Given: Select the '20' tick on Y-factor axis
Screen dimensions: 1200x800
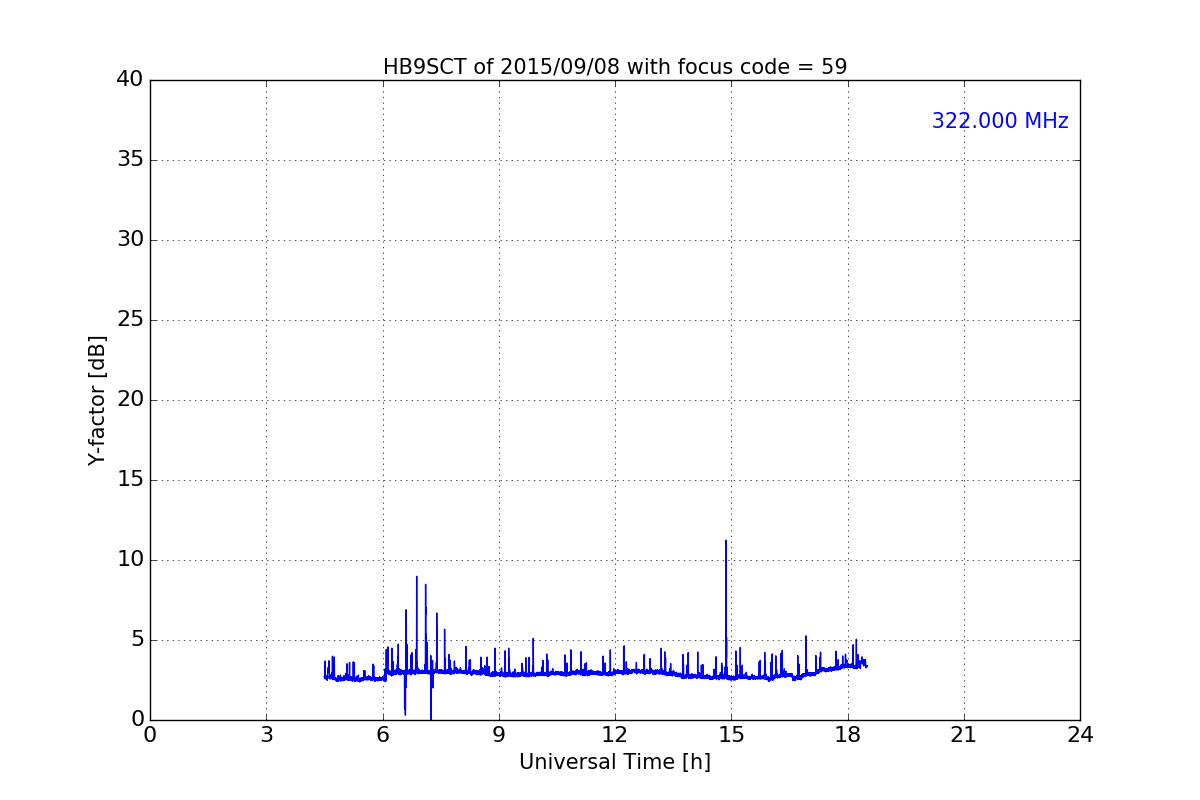Looking at the screenshot, I should pyautogui.click(x=130, y=400).
